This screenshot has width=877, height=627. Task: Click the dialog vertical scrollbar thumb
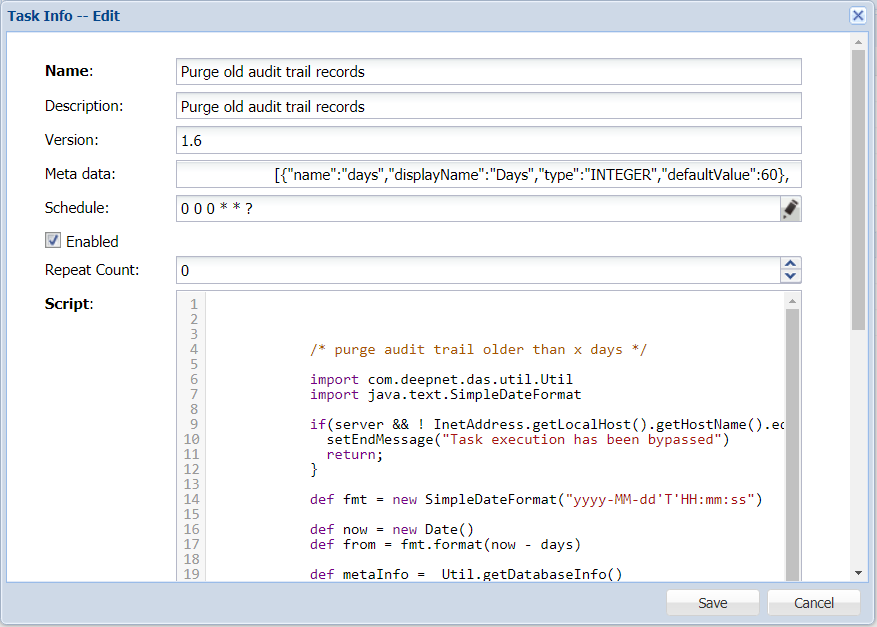point(858,190)
